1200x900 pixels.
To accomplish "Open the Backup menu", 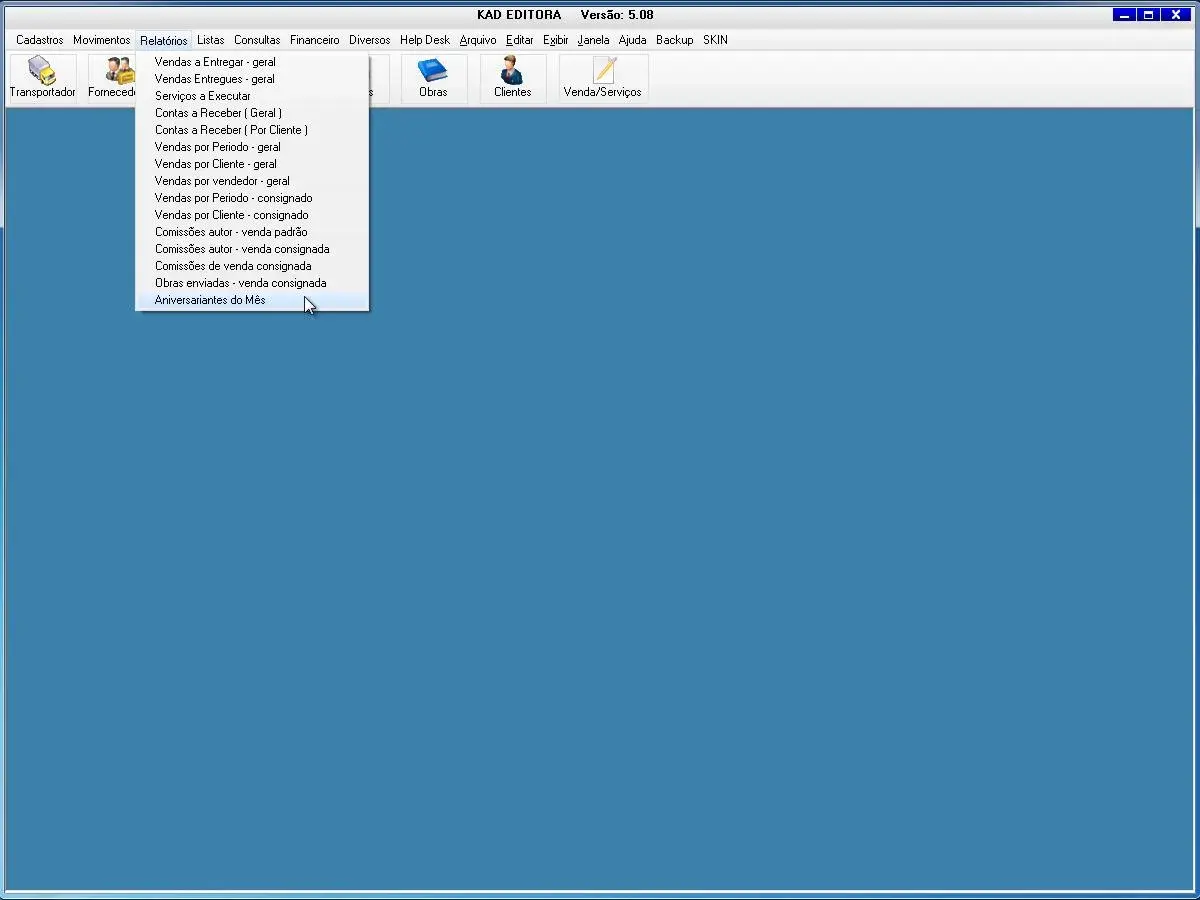I will (x=674, y=40).
